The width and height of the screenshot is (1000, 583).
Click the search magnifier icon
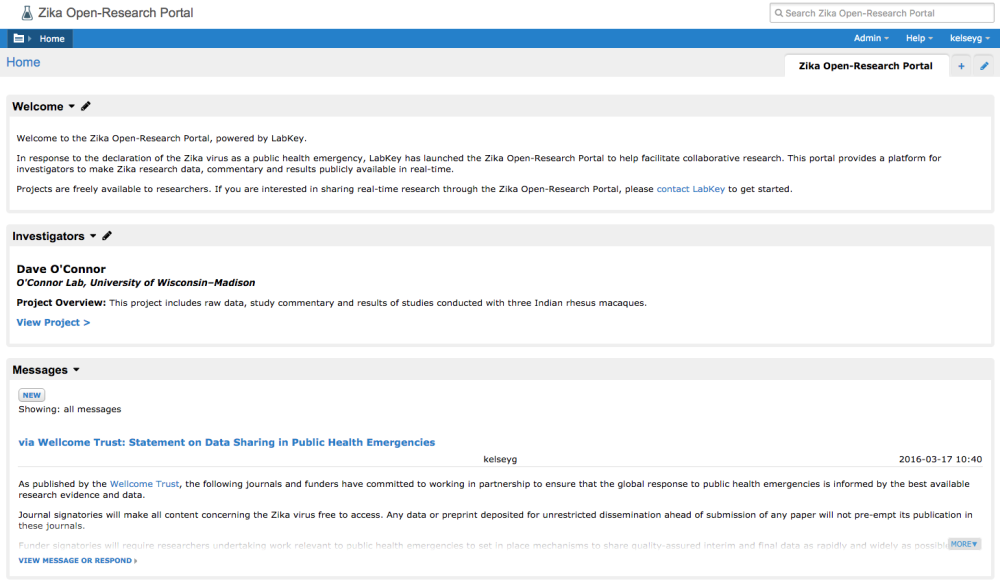point(779,13)
